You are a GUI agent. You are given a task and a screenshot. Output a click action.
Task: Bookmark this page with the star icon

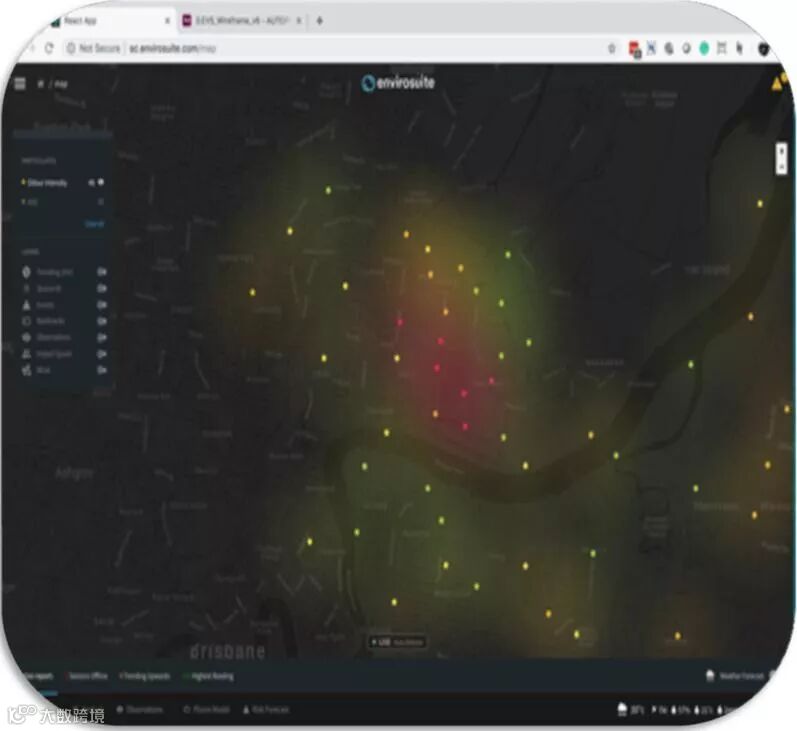[612, 48]
